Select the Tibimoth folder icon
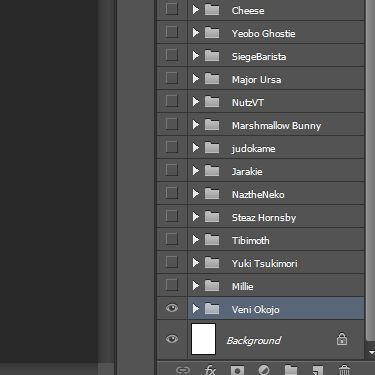The height and width of the screenshot is (375, 375). click(212, 240)
